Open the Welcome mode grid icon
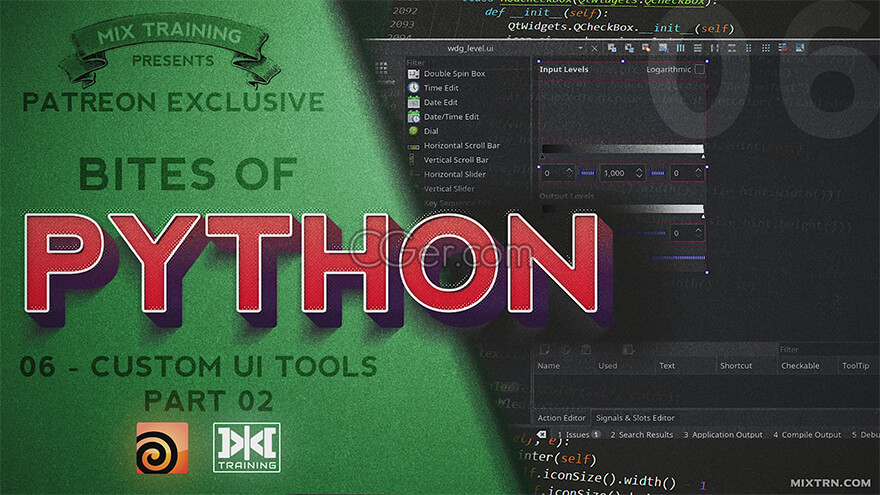 point(382,69)
